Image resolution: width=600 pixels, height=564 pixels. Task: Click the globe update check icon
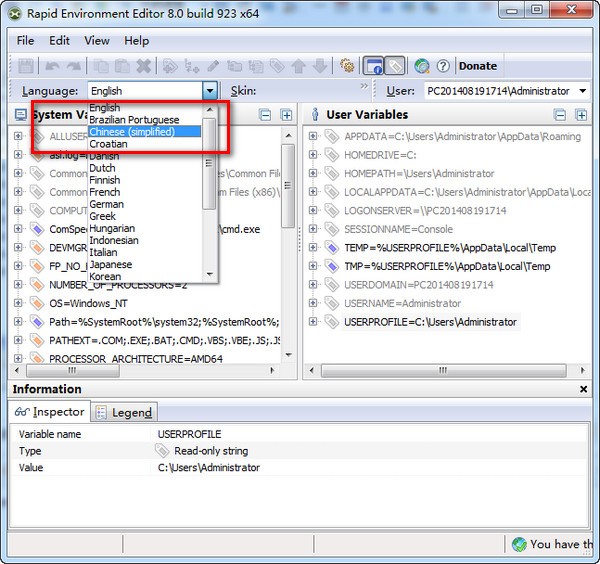pos(422,66)
